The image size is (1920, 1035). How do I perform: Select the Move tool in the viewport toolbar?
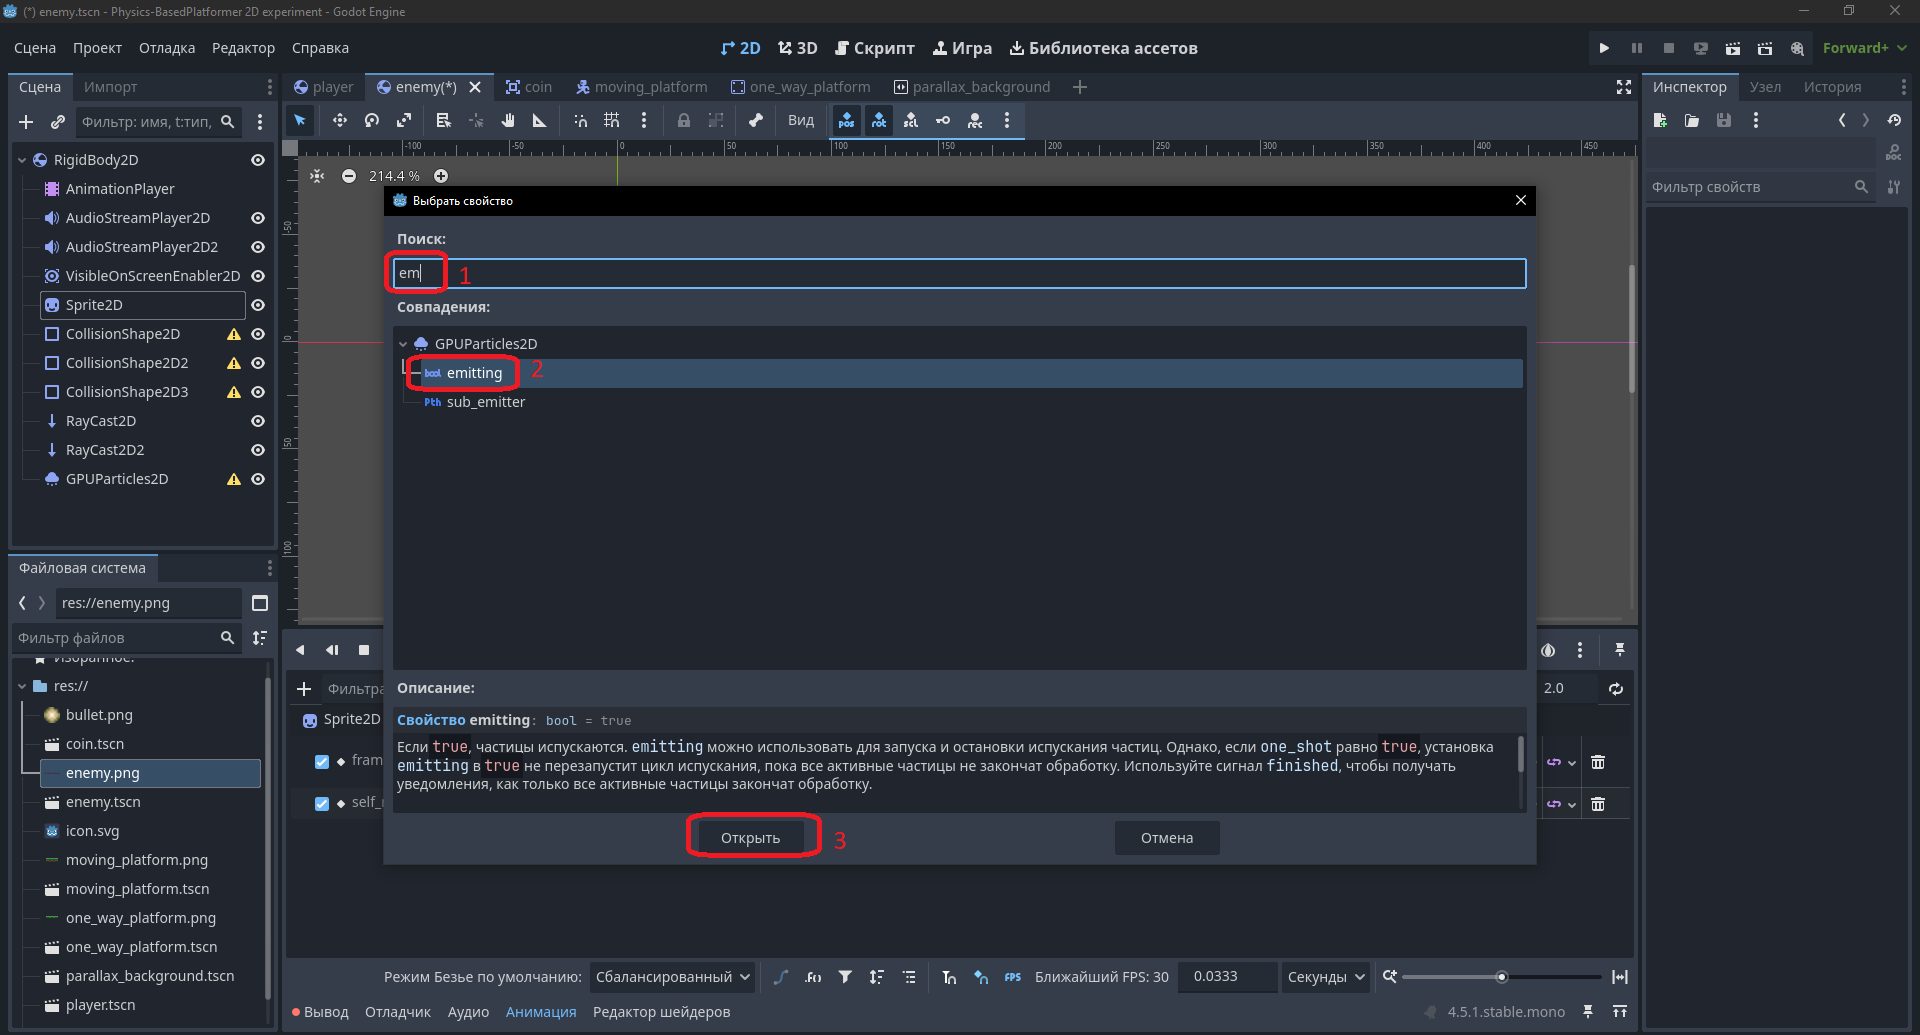point(340,120)
